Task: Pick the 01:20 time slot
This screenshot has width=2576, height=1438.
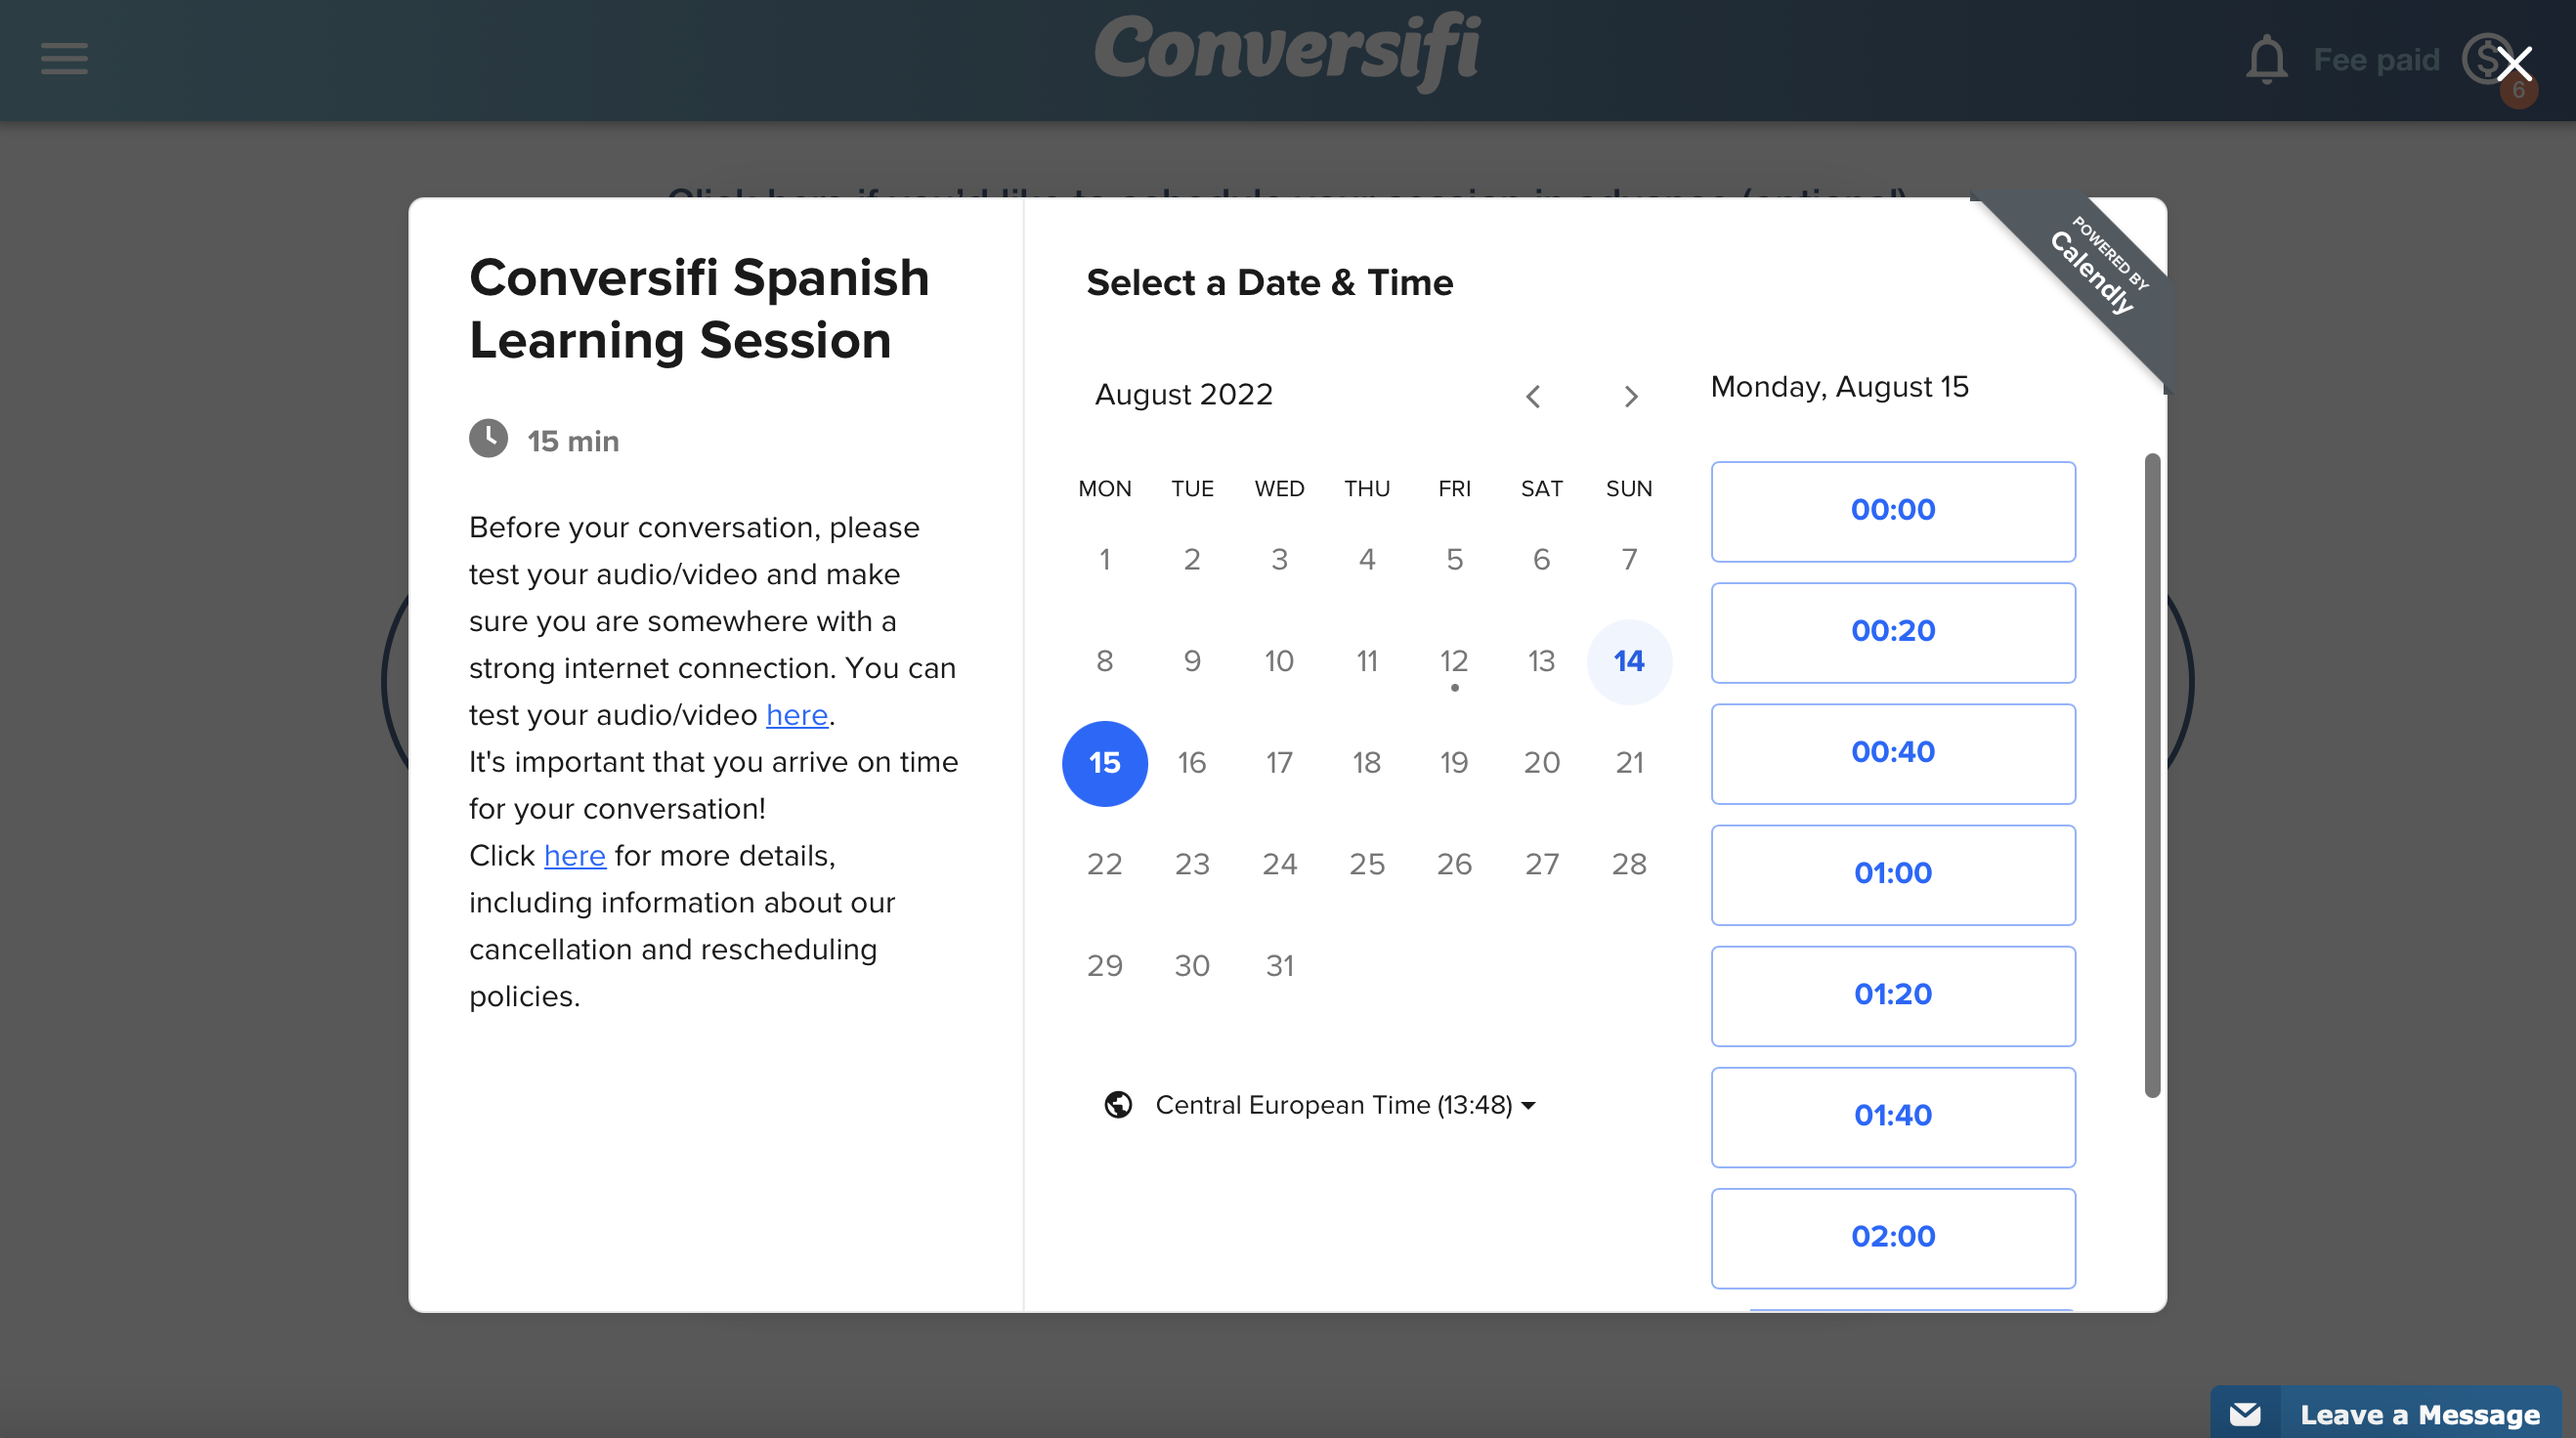Action: click(1892, 995)
